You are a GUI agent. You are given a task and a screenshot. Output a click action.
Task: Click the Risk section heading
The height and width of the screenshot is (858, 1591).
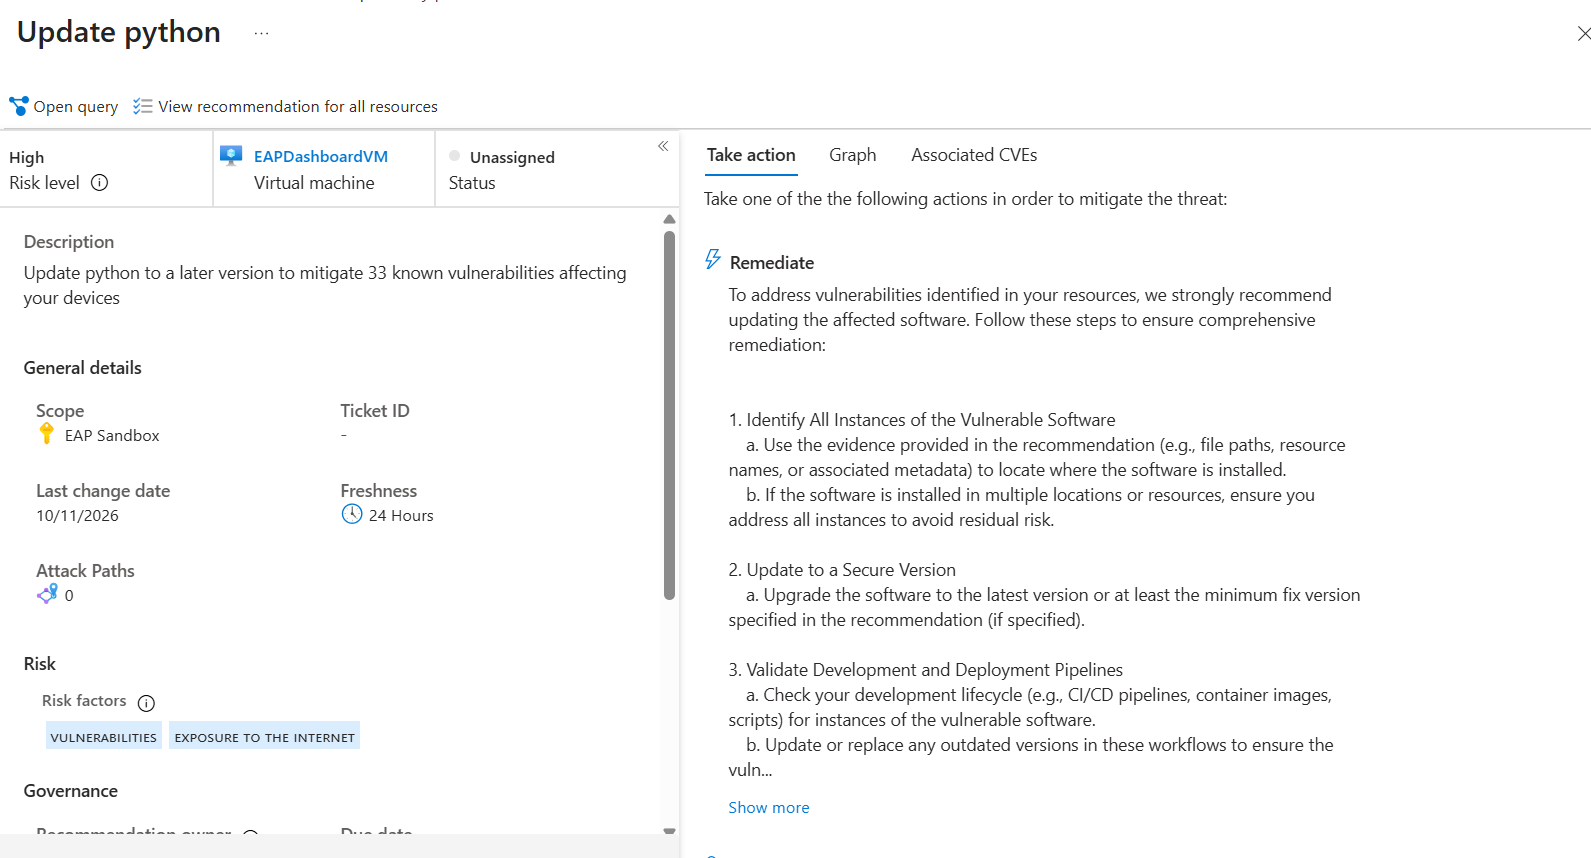(40, 664)
